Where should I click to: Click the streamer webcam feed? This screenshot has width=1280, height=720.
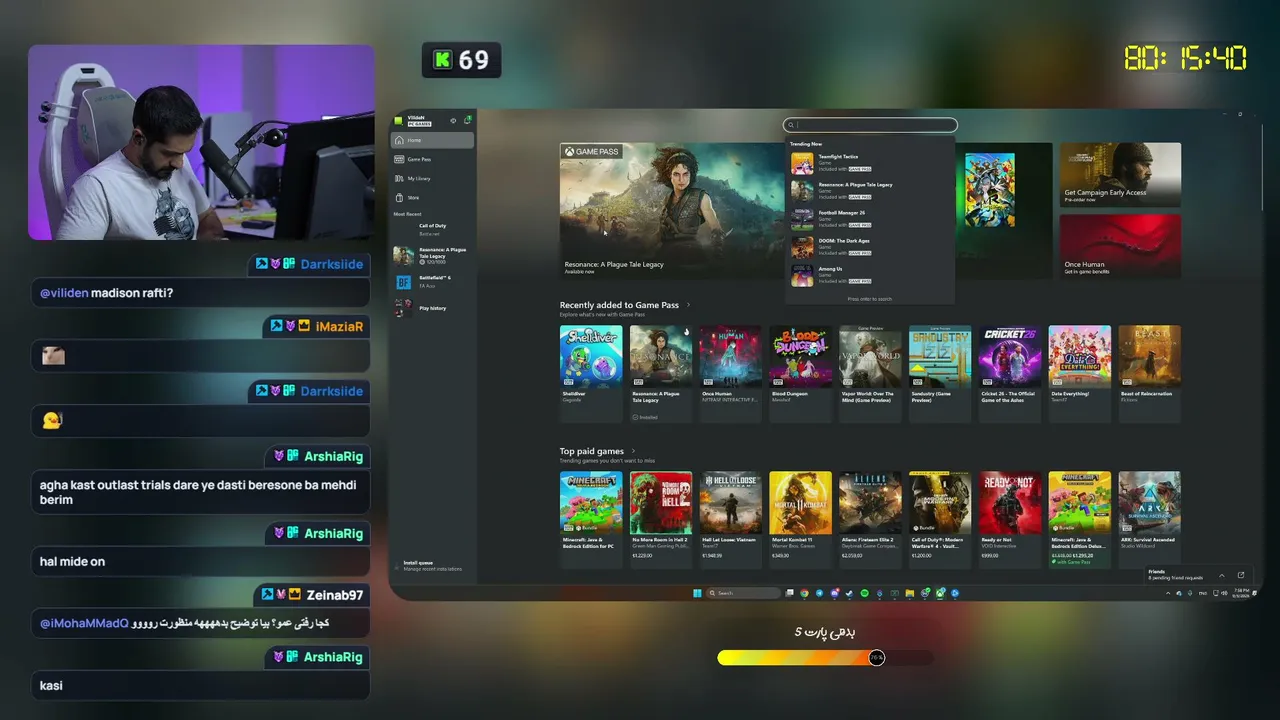[201, 142]
